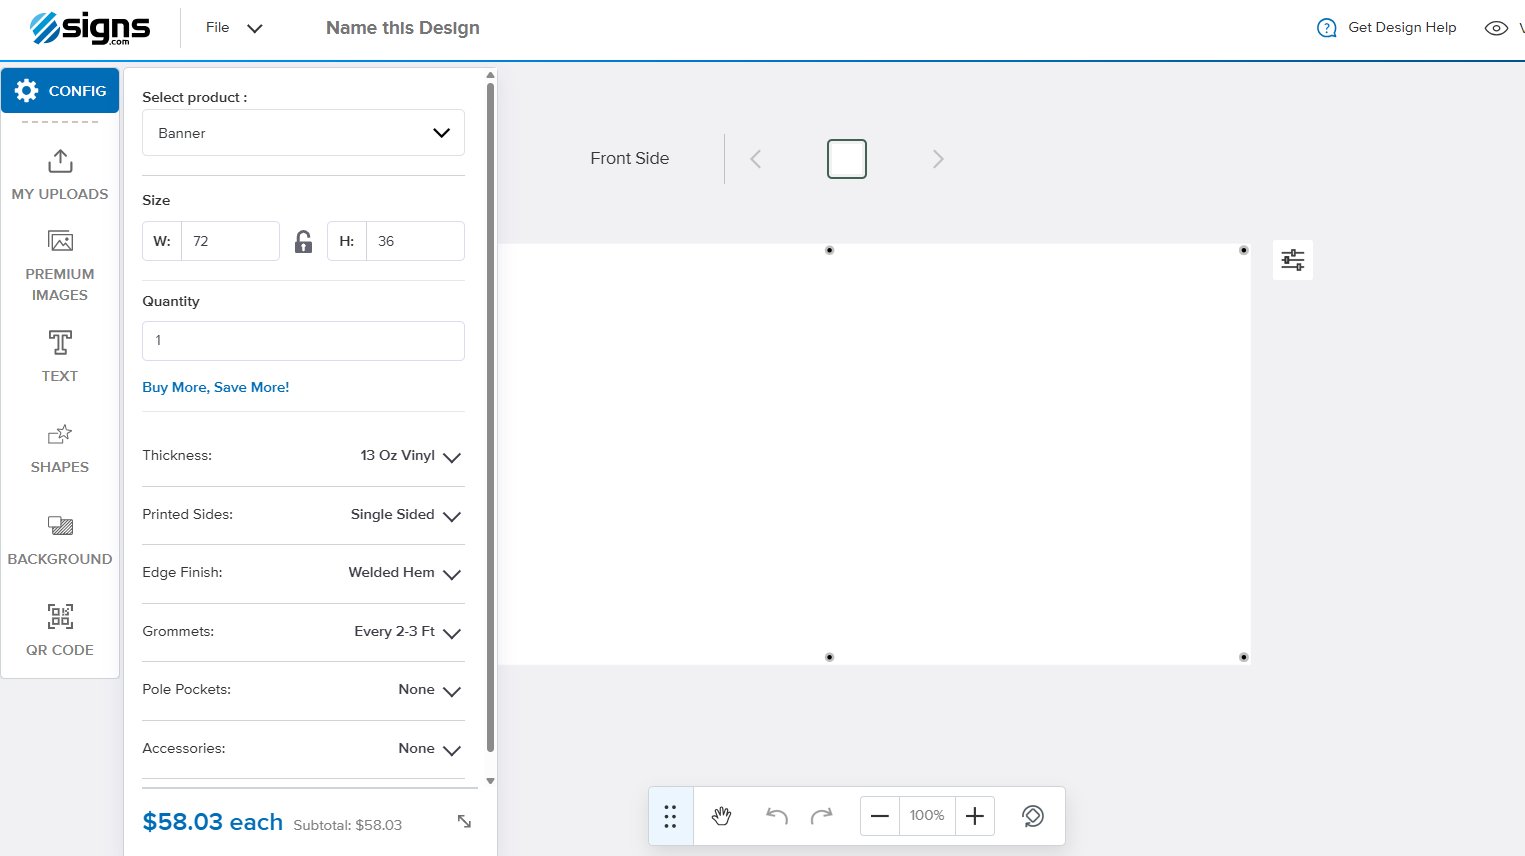Open canvas settings sliders icon
The height and width of the screenshot is (856, 1525).
[x=1293, y=260]
